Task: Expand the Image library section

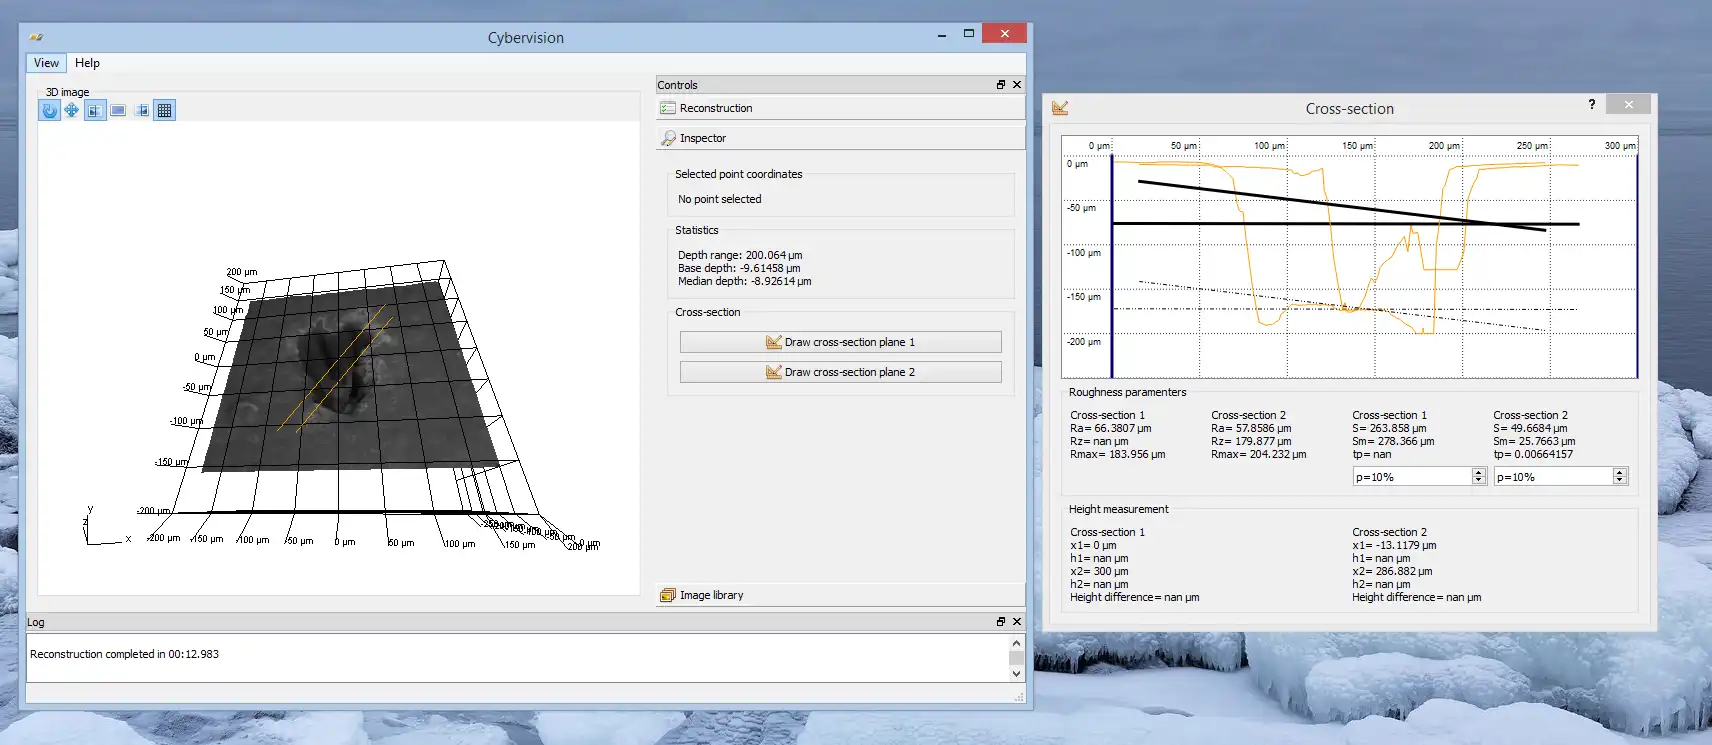Action: point(840,595)
